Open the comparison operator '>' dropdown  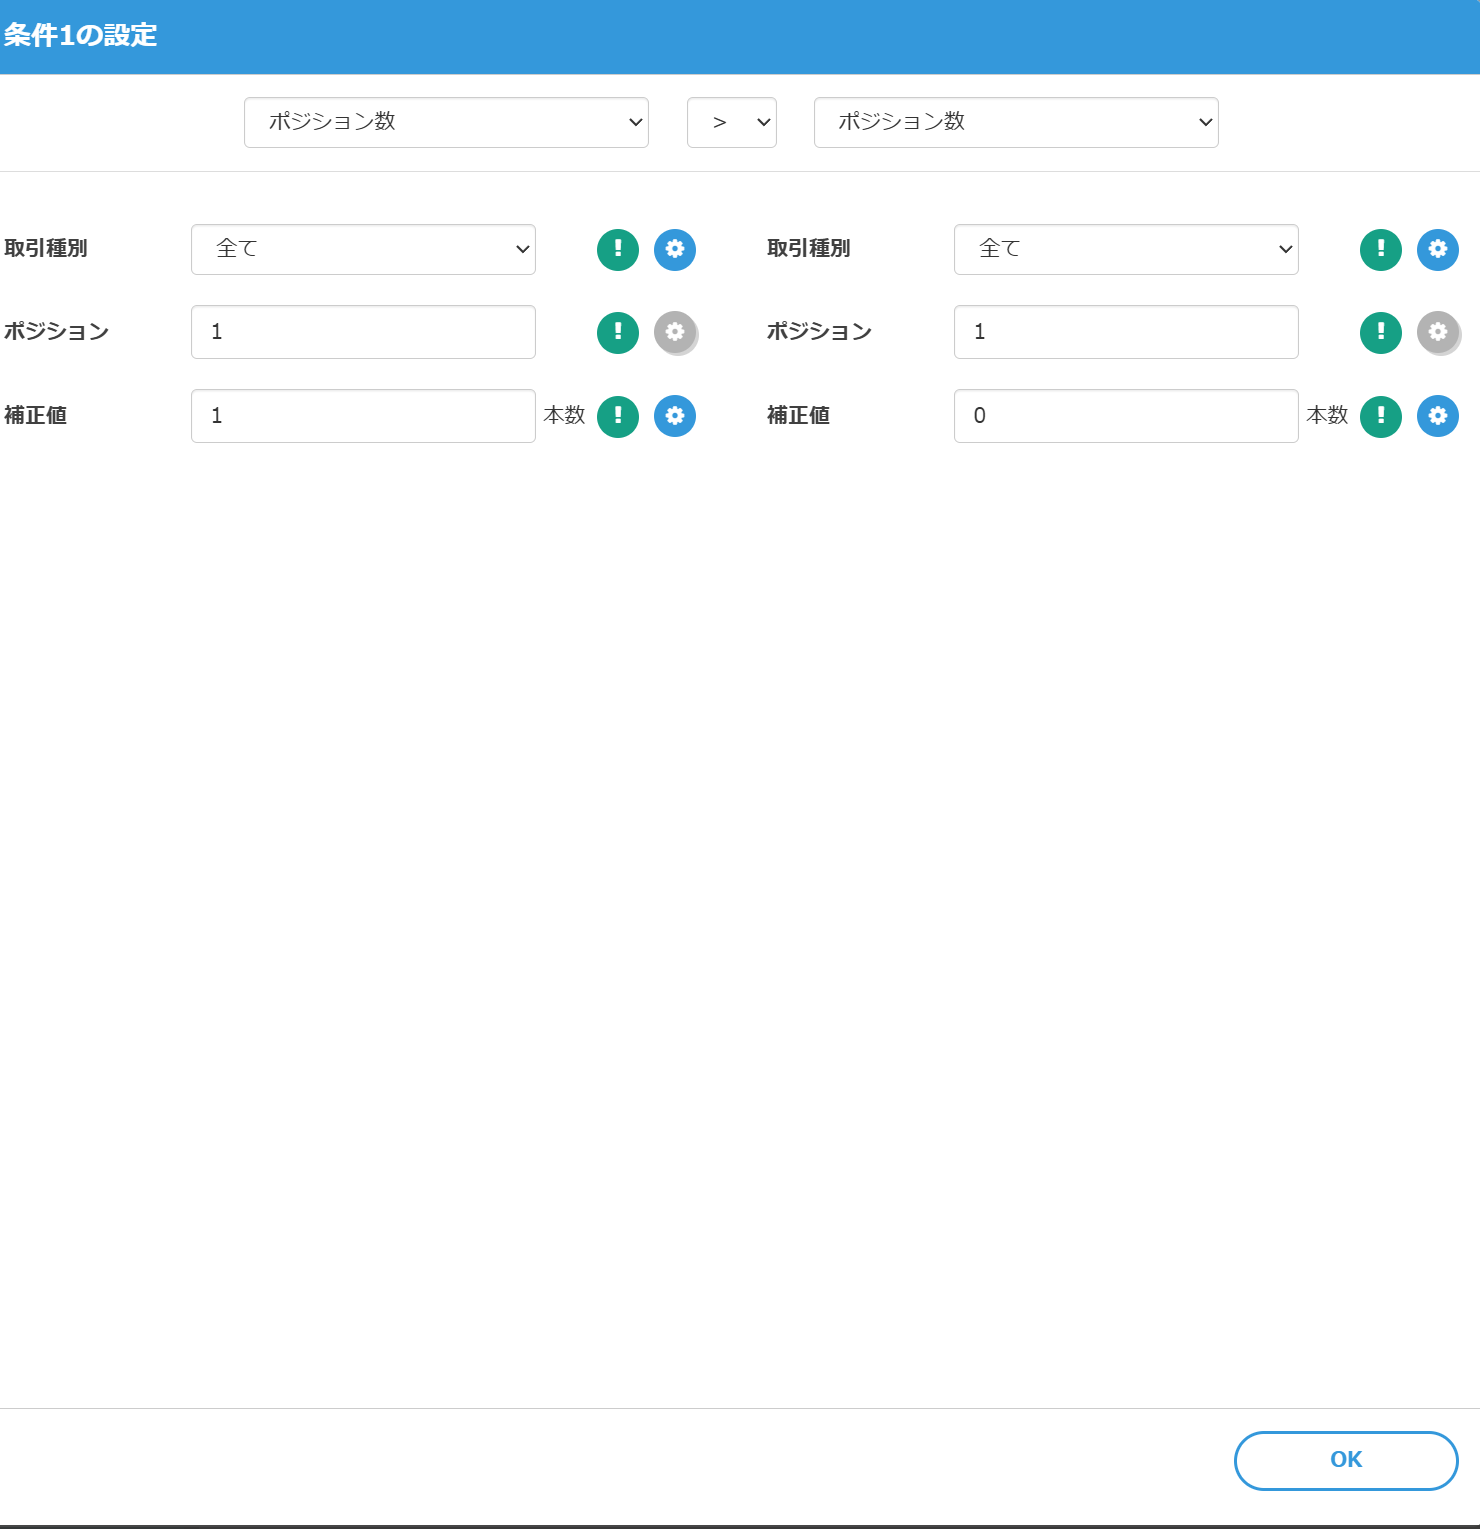coord(732,122)
